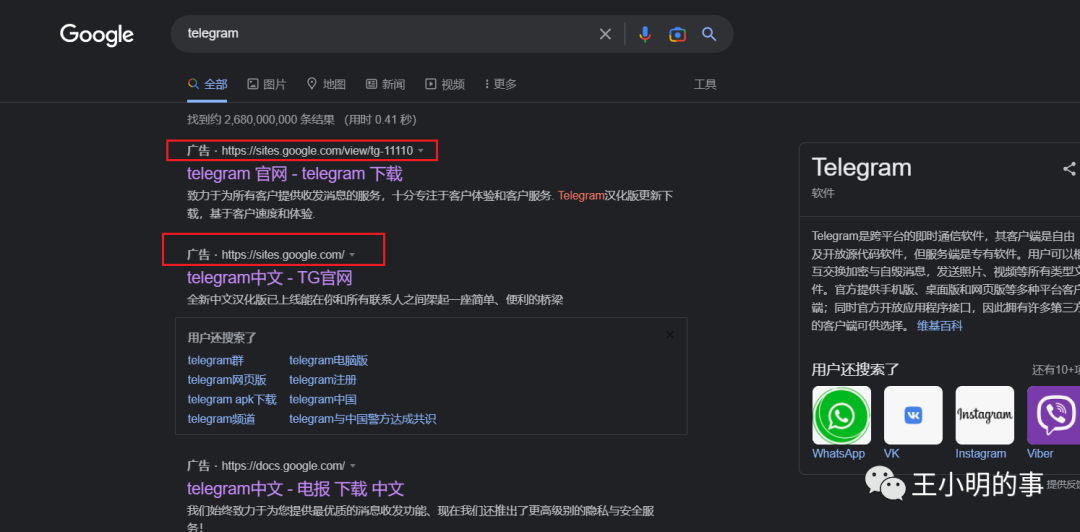Click the Instagram text label
This screenshot has width=1080, height=532.
981,453
